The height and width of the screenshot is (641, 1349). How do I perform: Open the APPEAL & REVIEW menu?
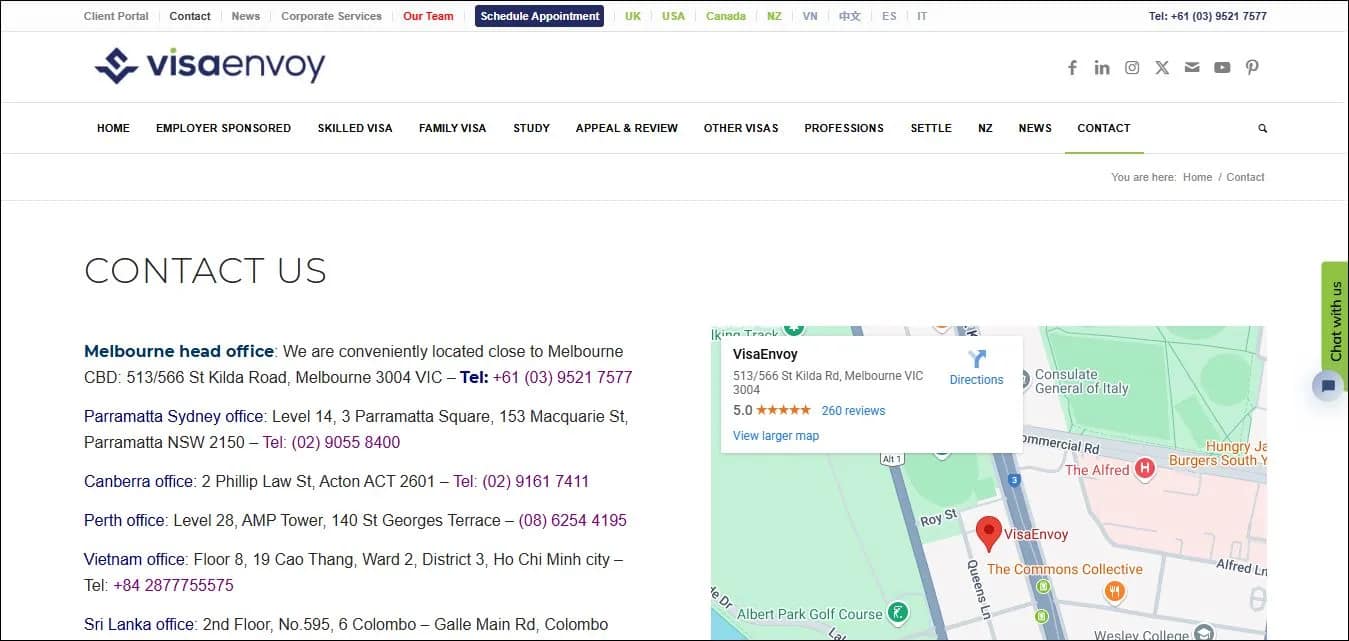[x=627, y=128]
